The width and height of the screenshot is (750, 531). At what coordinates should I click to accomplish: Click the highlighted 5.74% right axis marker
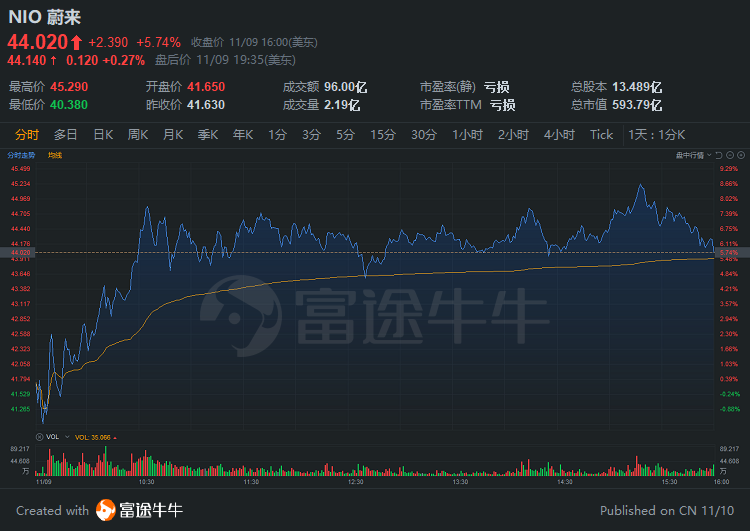tap(732, 253)
